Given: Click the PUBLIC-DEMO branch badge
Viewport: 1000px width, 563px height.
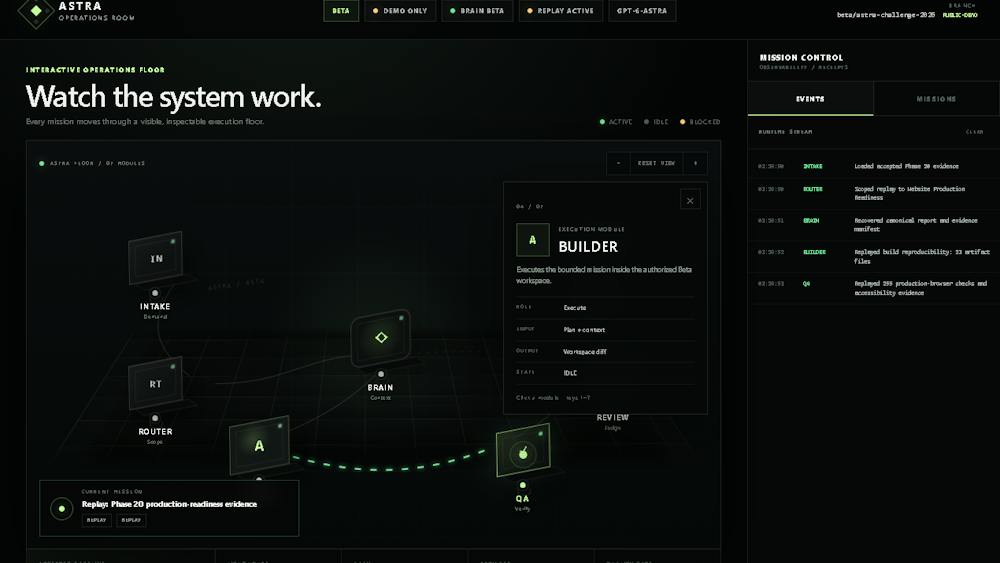Looking at the screenshot, I should coord(960,15).
